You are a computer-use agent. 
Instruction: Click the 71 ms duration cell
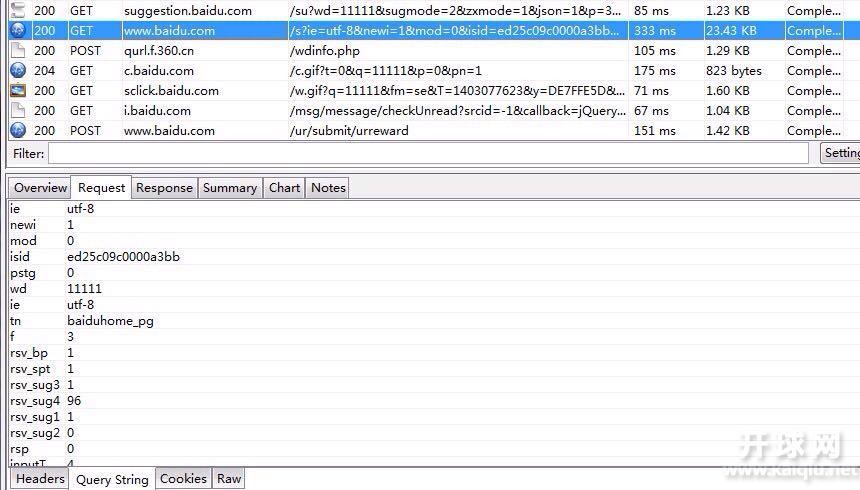click(x=651, y=91)
